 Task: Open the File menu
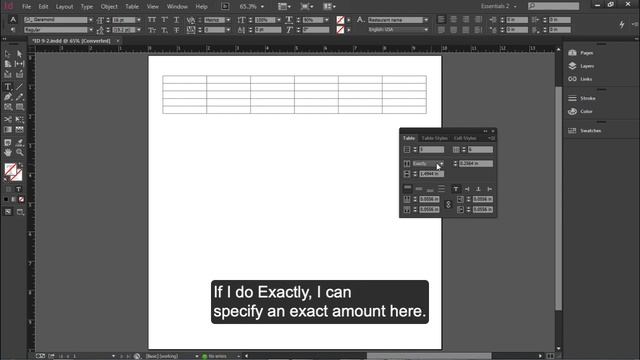pos(27,7)
